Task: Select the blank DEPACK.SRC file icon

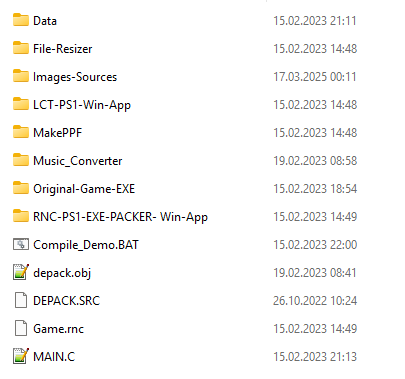Action: (21, 300)
